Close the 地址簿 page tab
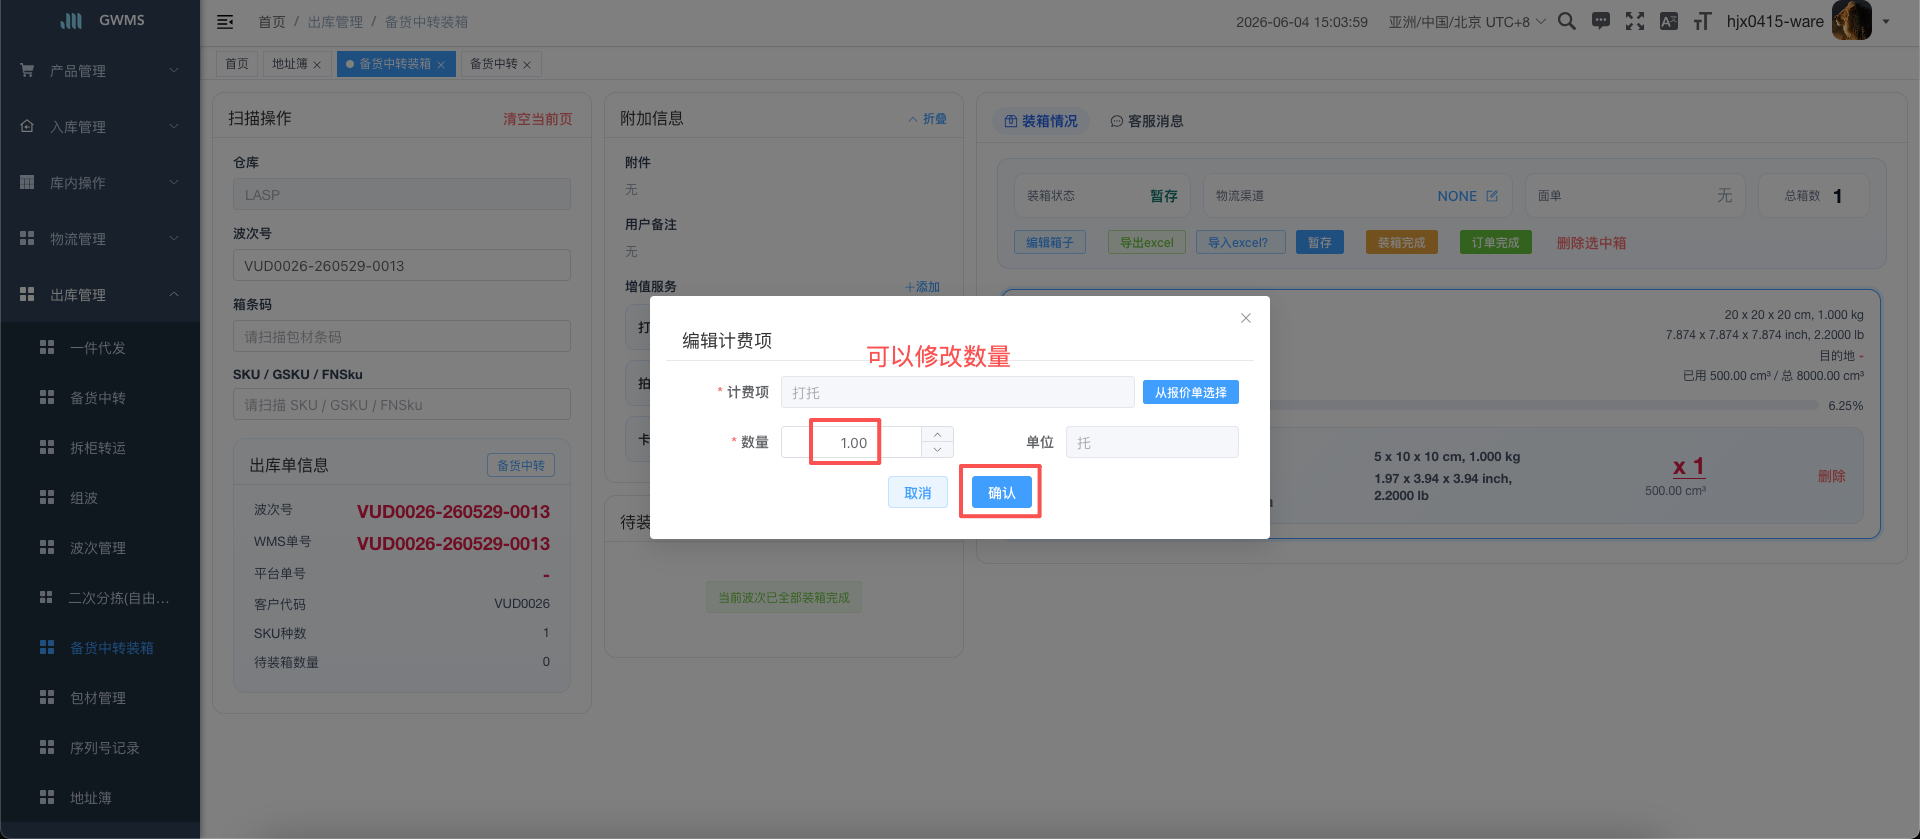The image size is (1920, 839). [317, 65]
